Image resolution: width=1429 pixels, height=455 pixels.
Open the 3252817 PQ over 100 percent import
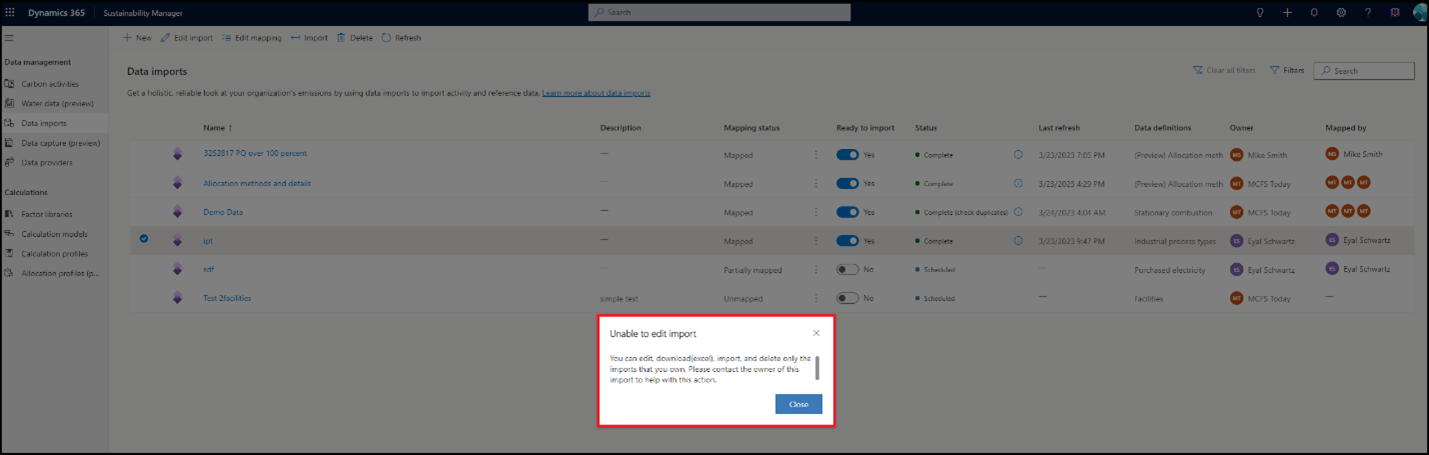(255, 154)
